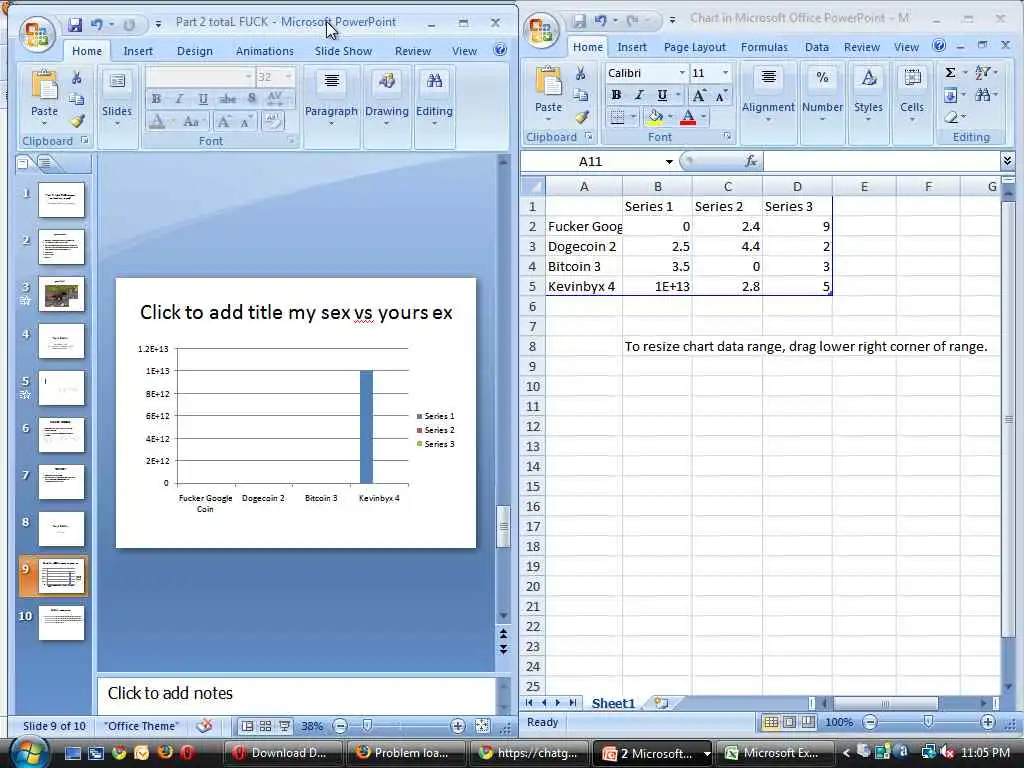
Task: Open the Excel font size dropdown
Action: 725,72
